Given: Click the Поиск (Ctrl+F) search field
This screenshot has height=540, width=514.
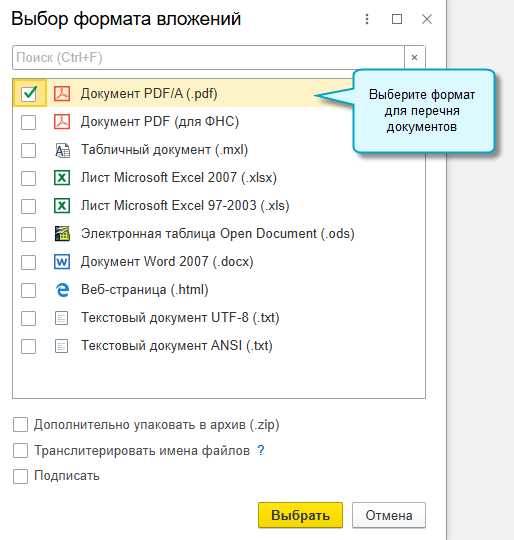Looking at the screenshot, I should [x=208, y=58].
